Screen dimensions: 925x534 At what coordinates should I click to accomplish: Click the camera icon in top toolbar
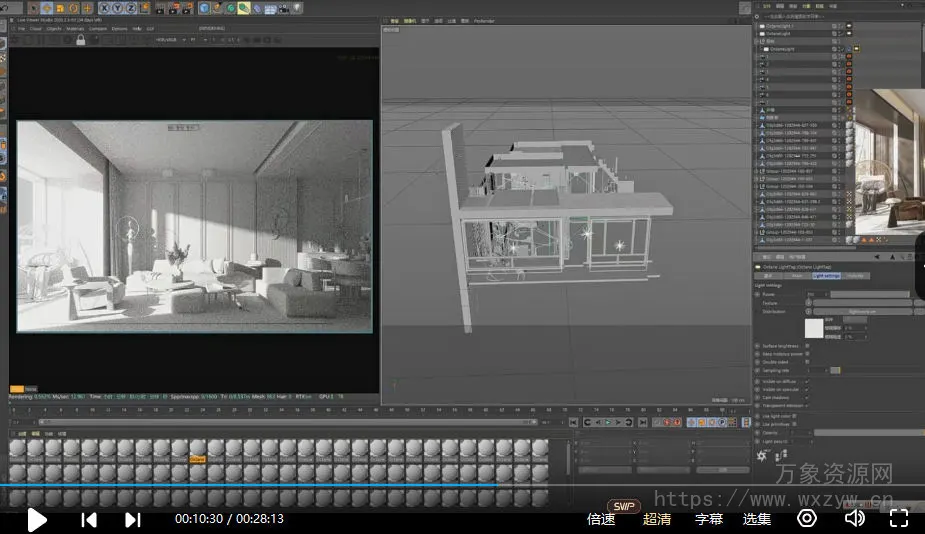283,8
